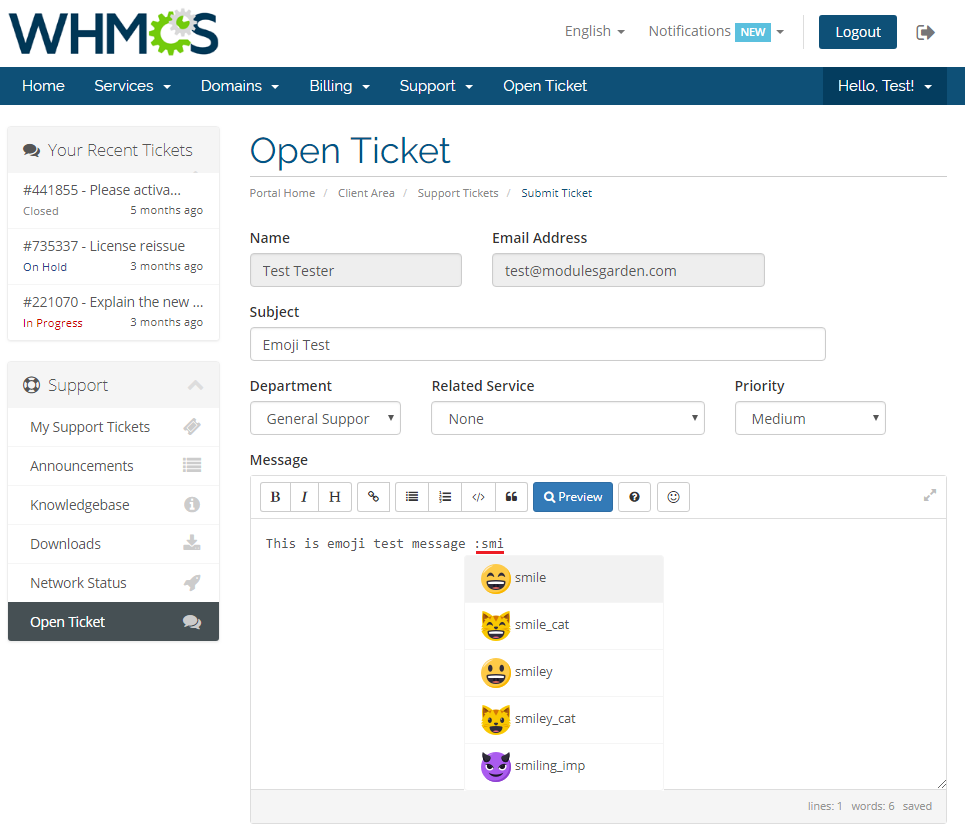Grab message box resize handle corner

click(942, 784)
